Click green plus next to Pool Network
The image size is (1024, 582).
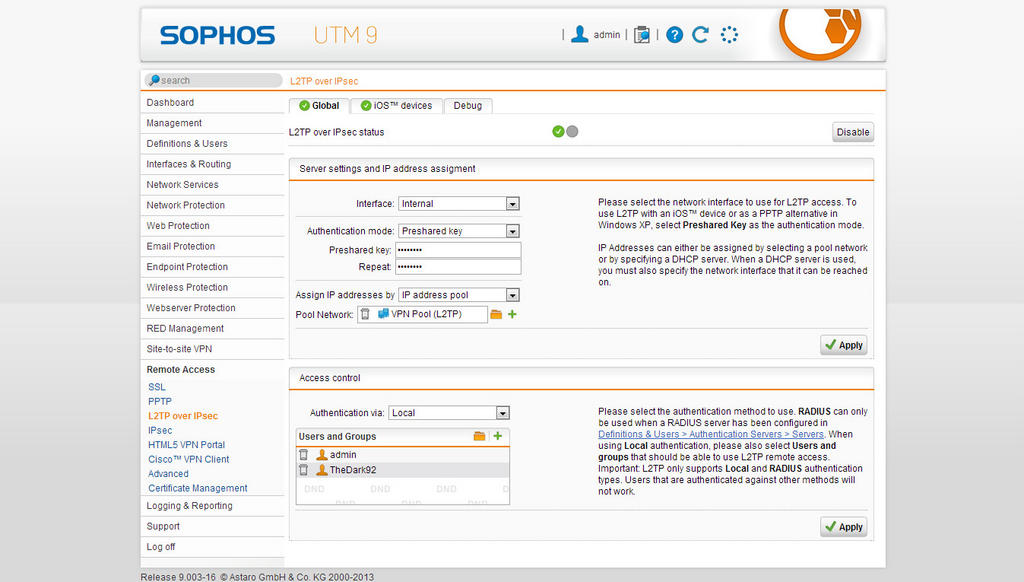[512, 314]
